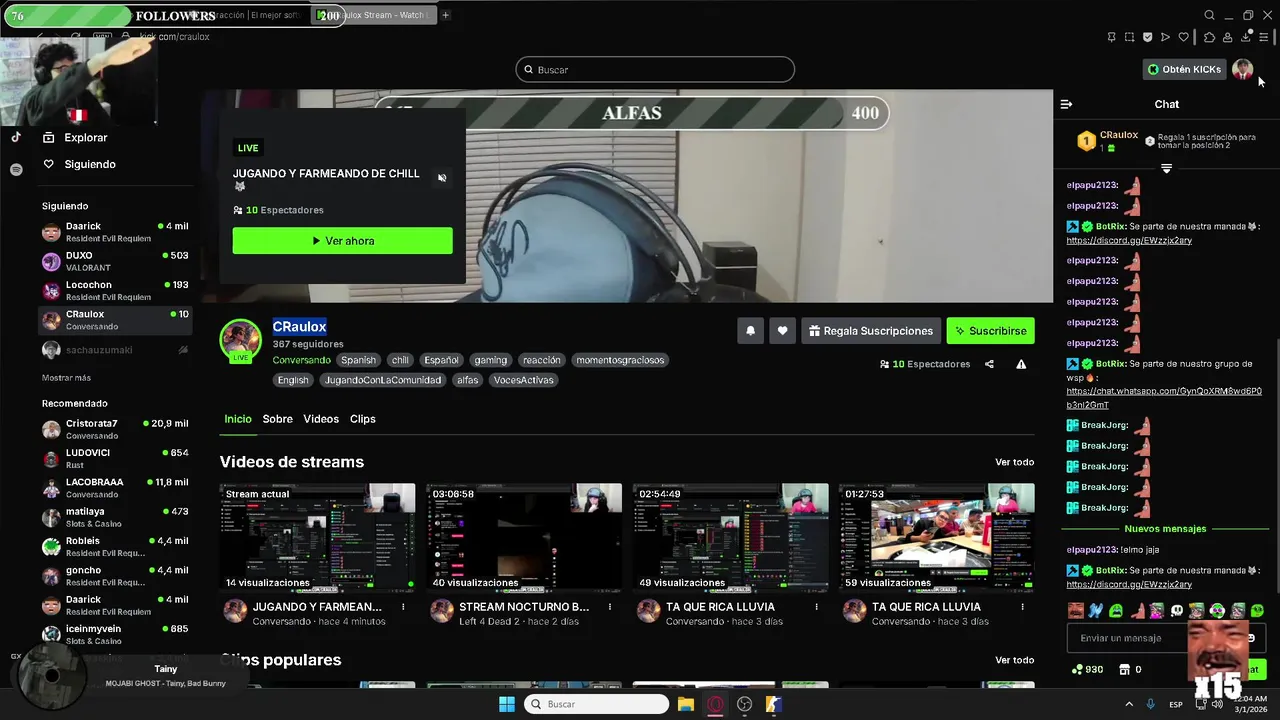Open the Videos tab
This screenshot has width=1280, height=720.
coord(321,419)
